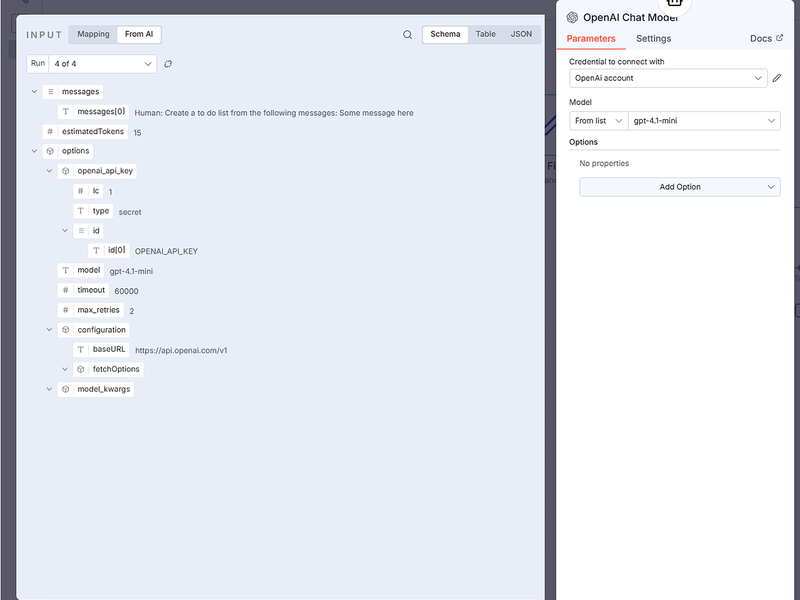The width and height of the screenshot is (800, 600).
Task: Click the pencil icon to edit credential
Action: (x=777, y=78)
